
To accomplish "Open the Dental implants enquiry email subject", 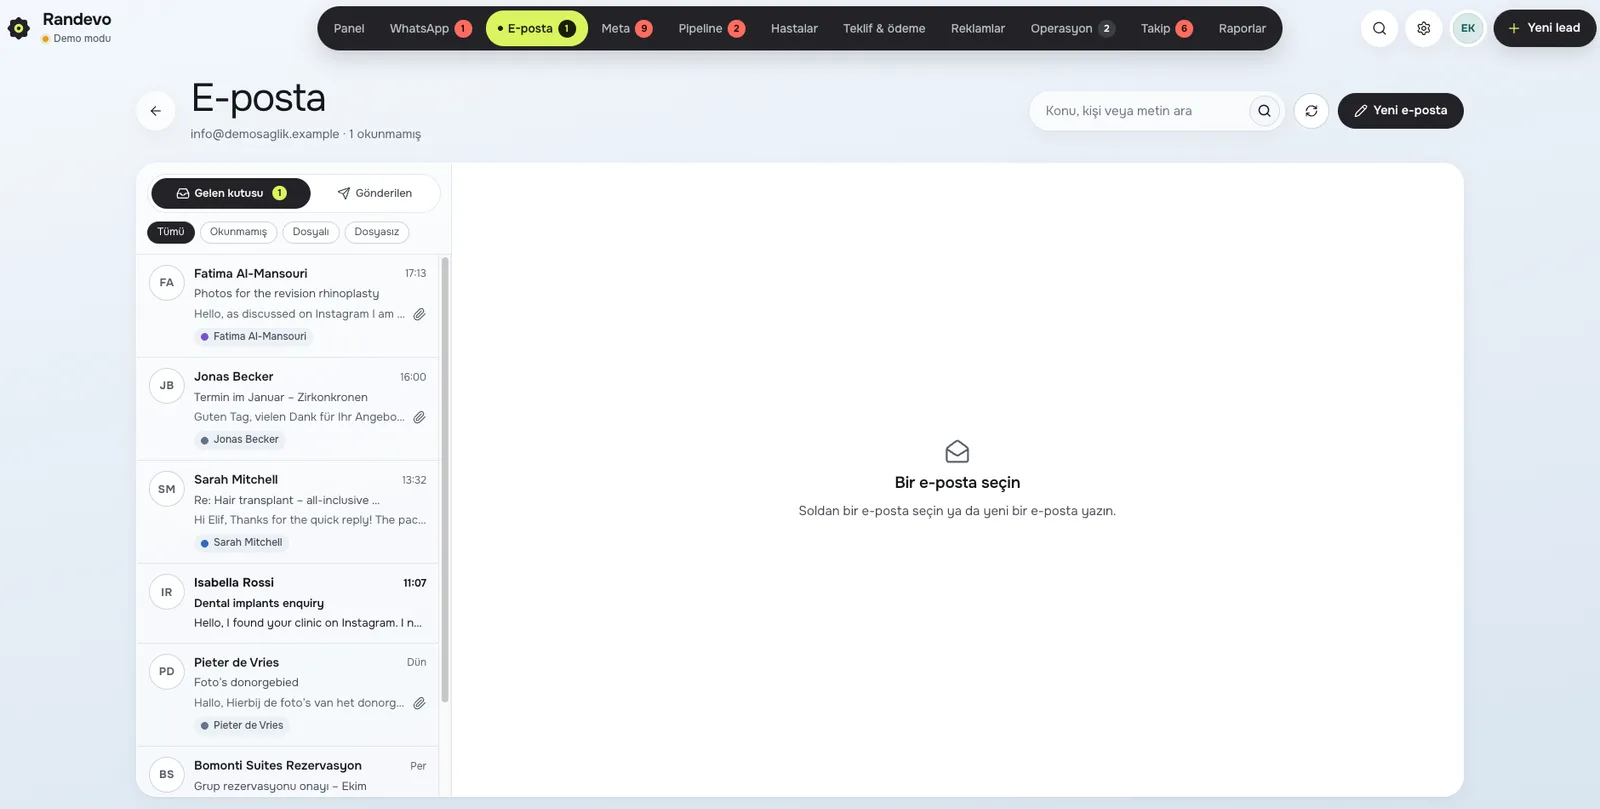I will [259, 603].
